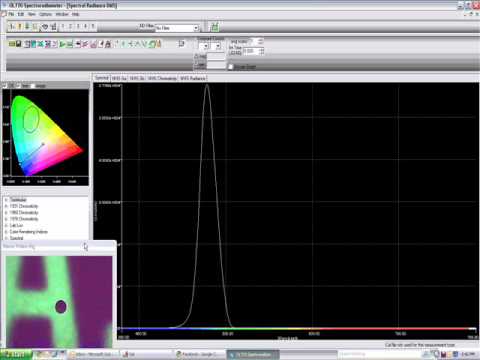Toggle first checkbox above the chromaticity diagram
Image resolution: width=480 pixels, height=360 pixels.
[x=4, y=86]
